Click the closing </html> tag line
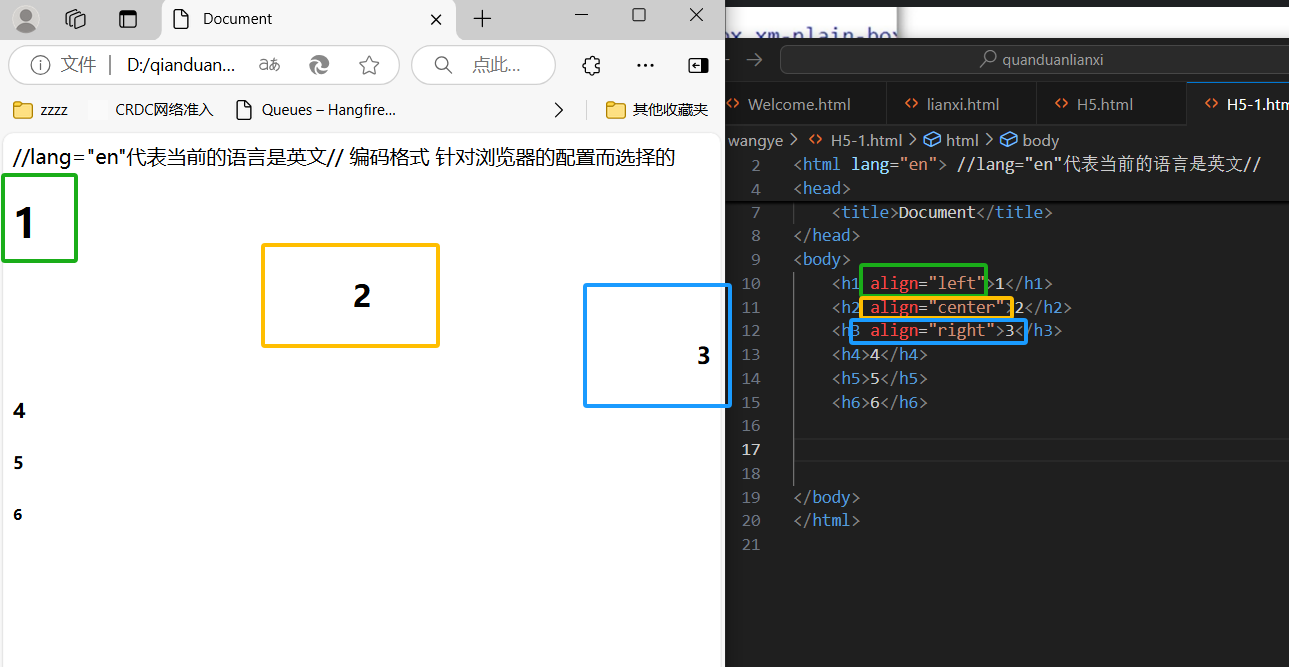Image resolution: width=1289 pixels, height=667 pixels. pyautogui.click(x=827, y=521)
